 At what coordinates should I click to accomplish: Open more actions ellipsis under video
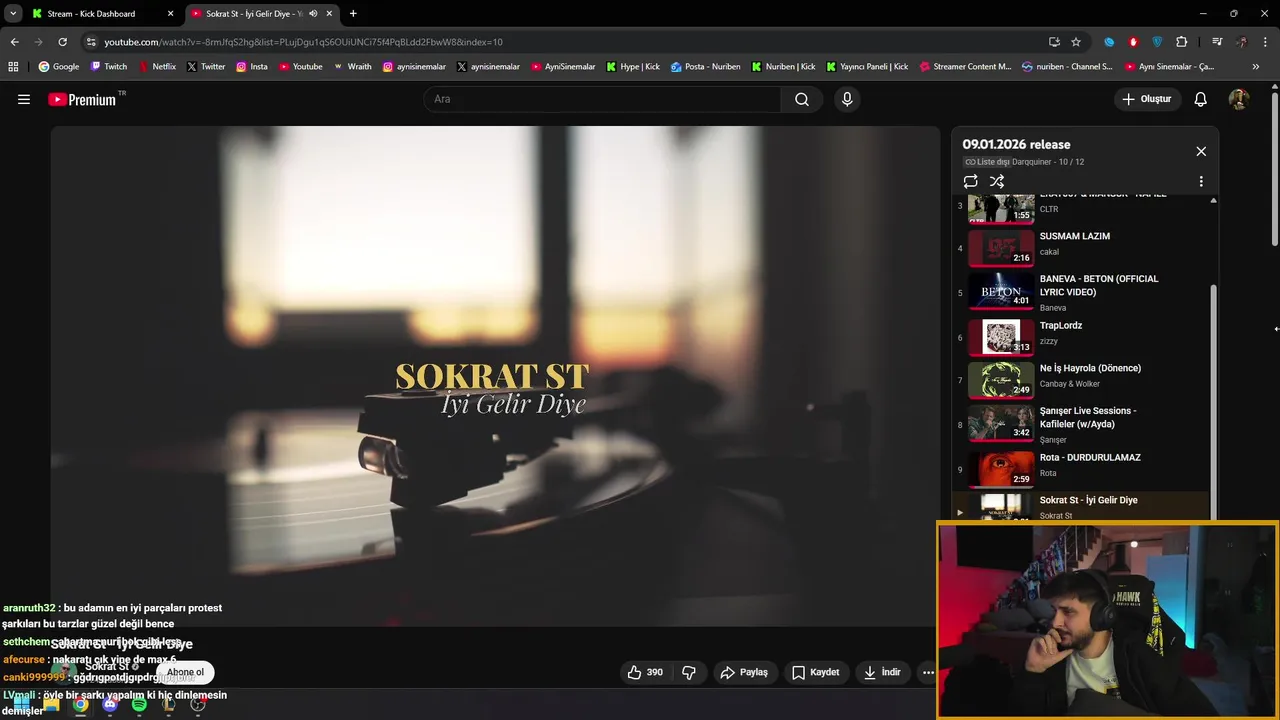coord(928,672)
